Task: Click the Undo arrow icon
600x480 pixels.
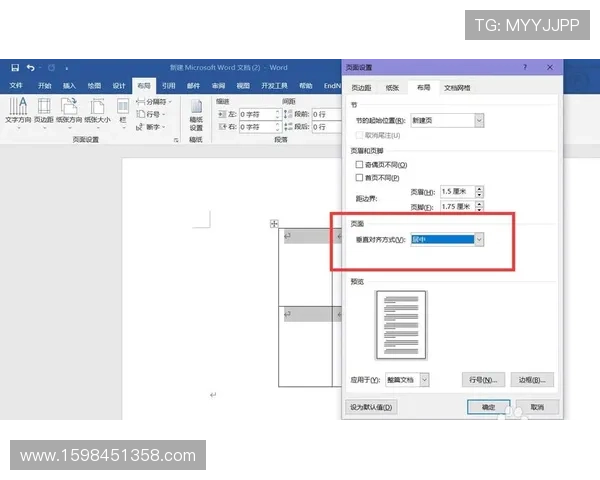Action: click(x=31, y=68)
